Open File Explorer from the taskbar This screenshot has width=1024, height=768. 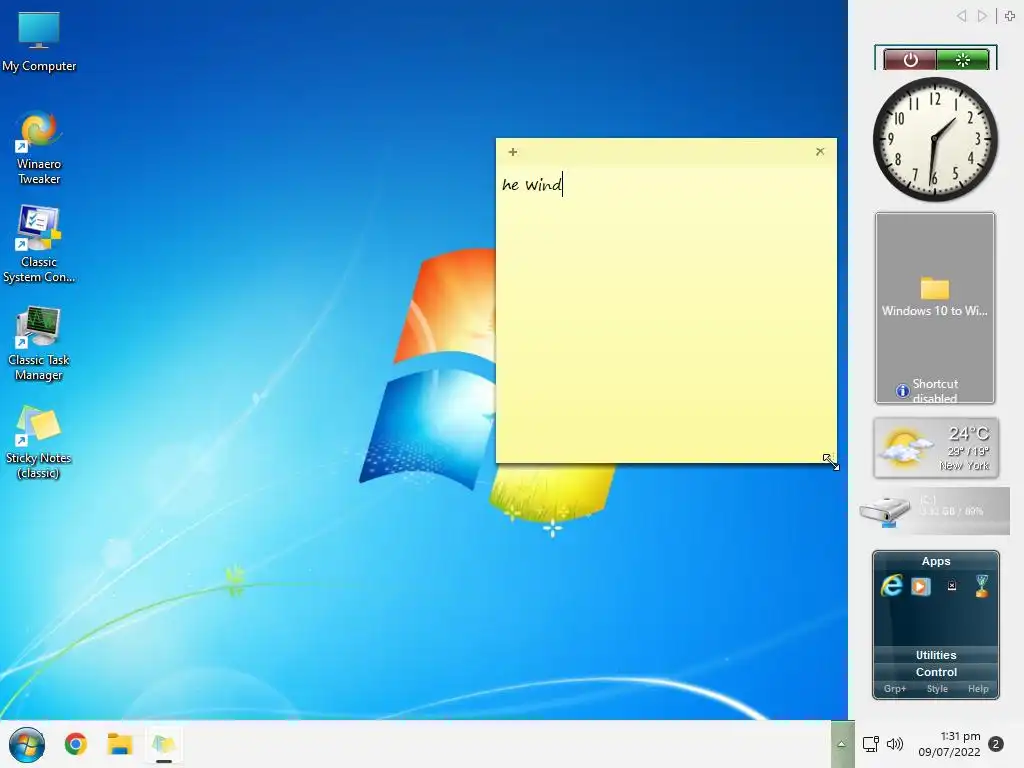(x=120, y=744)
